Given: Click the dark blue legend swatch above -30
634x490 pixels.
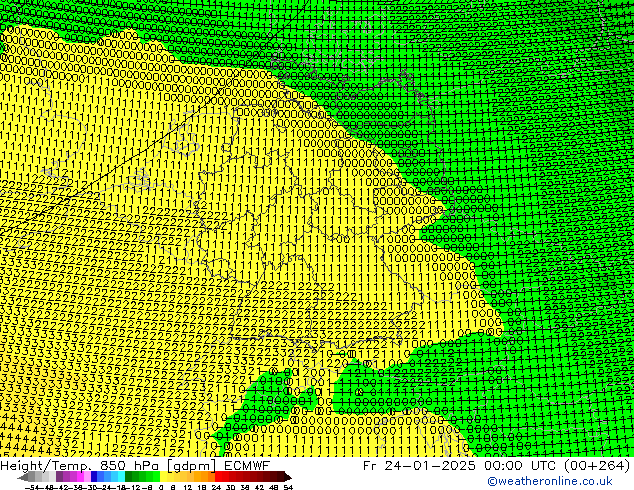Looking at the screenshot, I should [x=94, y=477].
